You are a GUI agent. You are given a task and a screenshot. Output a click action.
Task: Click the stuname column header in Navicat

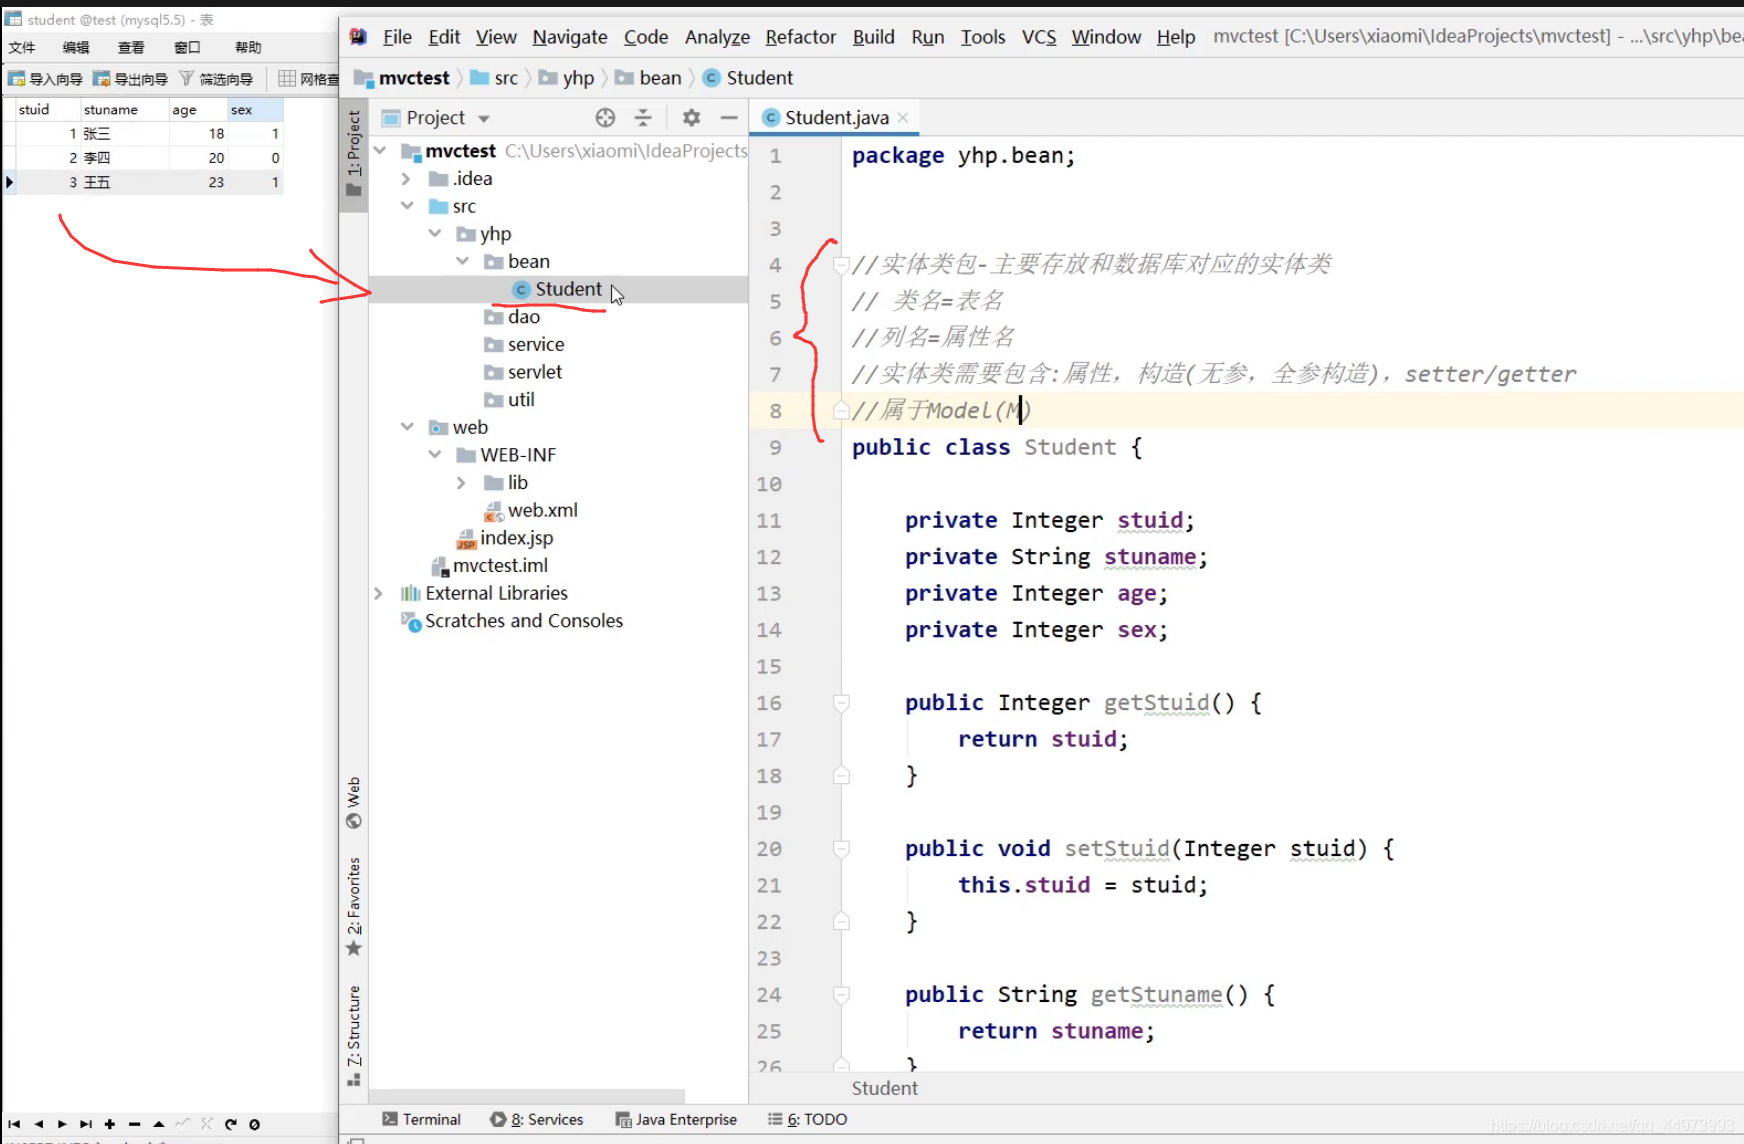pos(123,110)
